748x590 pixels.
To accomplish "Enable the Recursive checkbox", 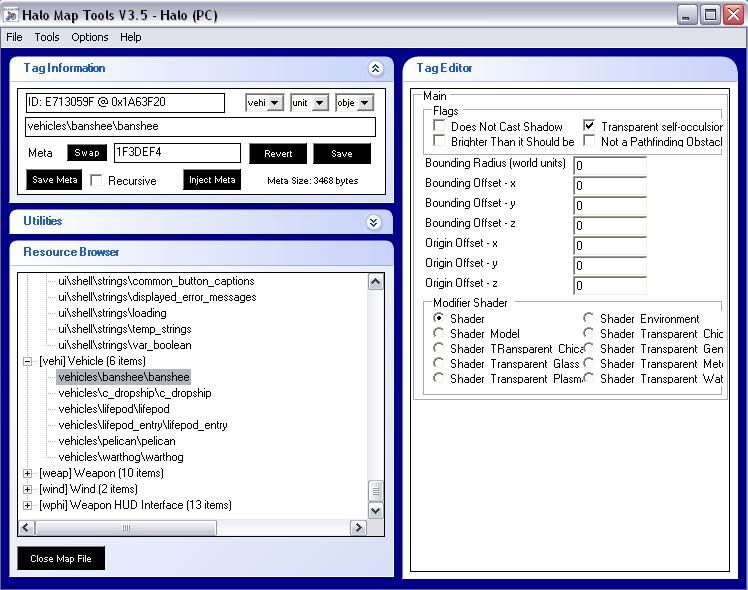I will [96, 180].
